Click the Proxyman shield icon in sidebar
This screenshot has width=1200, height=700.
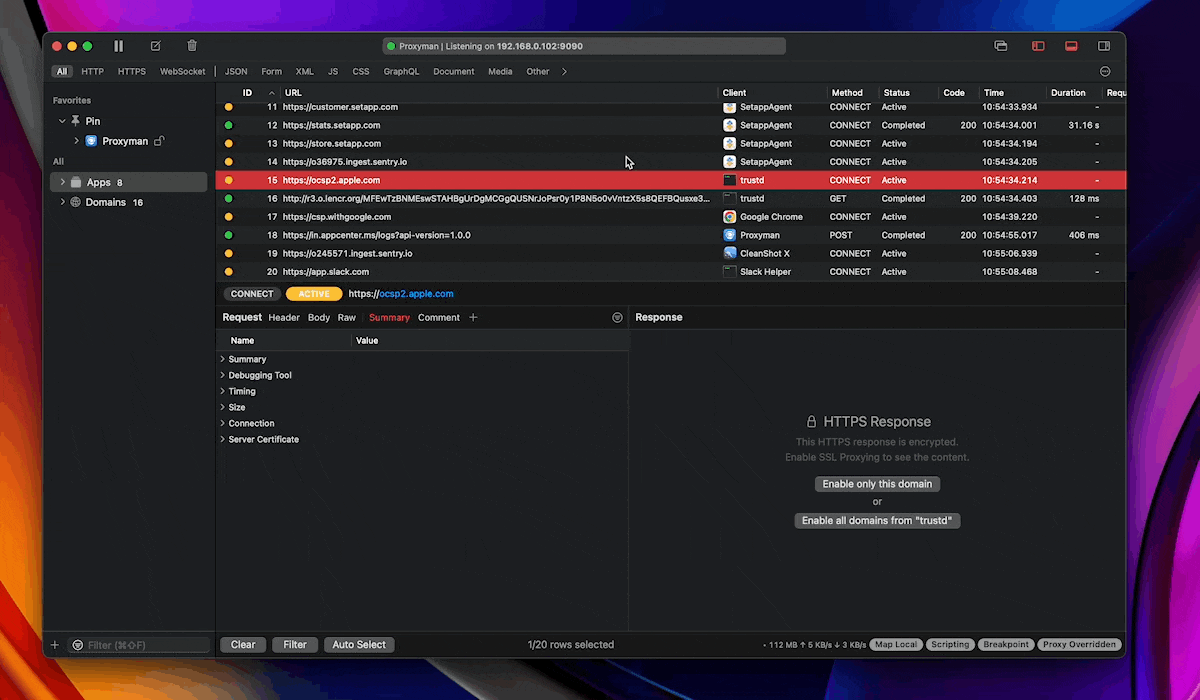pos(91,141)
